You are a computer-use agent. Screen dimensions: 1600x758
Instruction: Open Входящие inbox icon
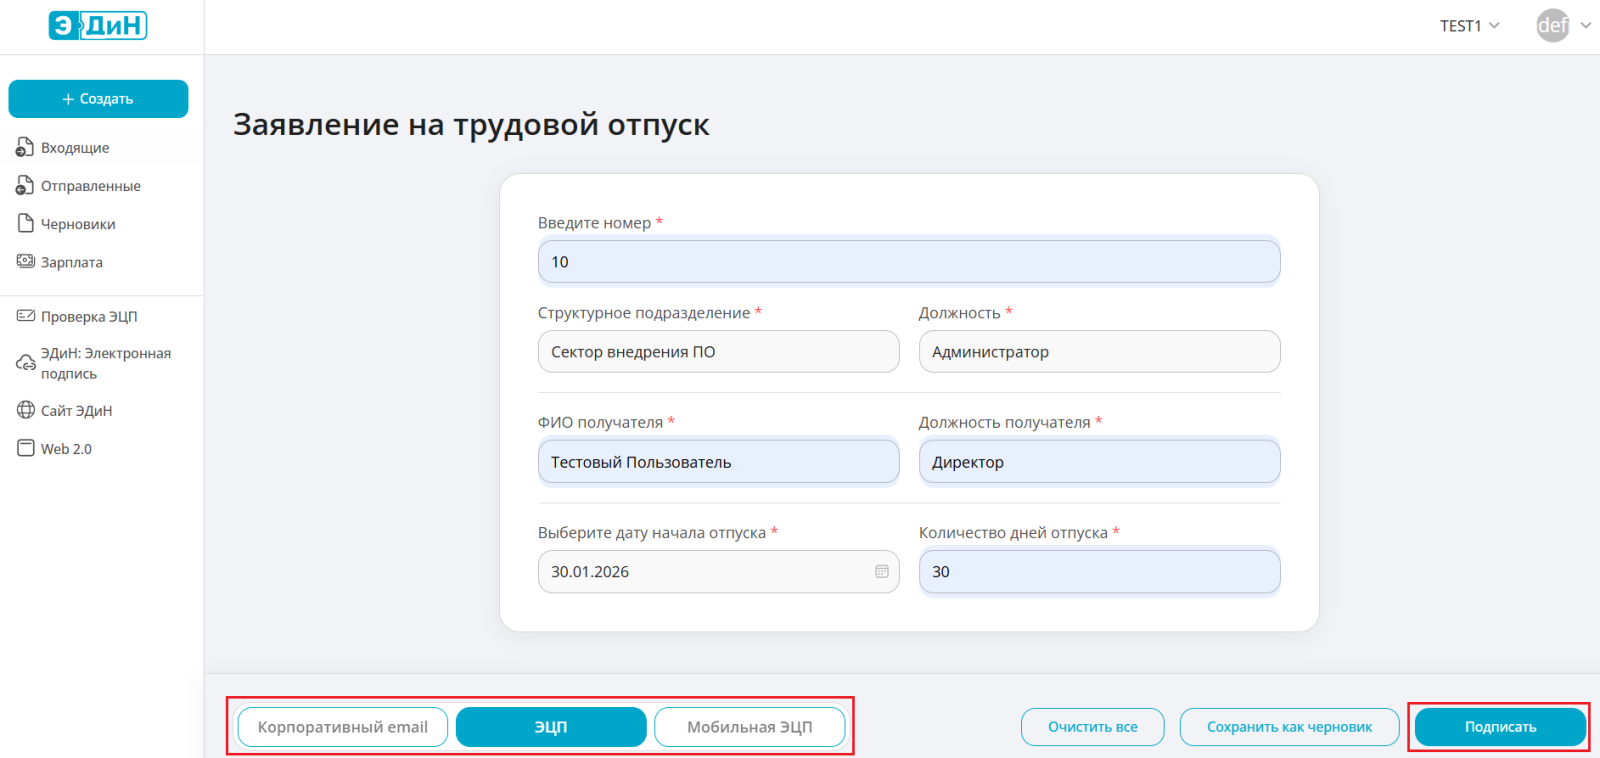point(25,148)
